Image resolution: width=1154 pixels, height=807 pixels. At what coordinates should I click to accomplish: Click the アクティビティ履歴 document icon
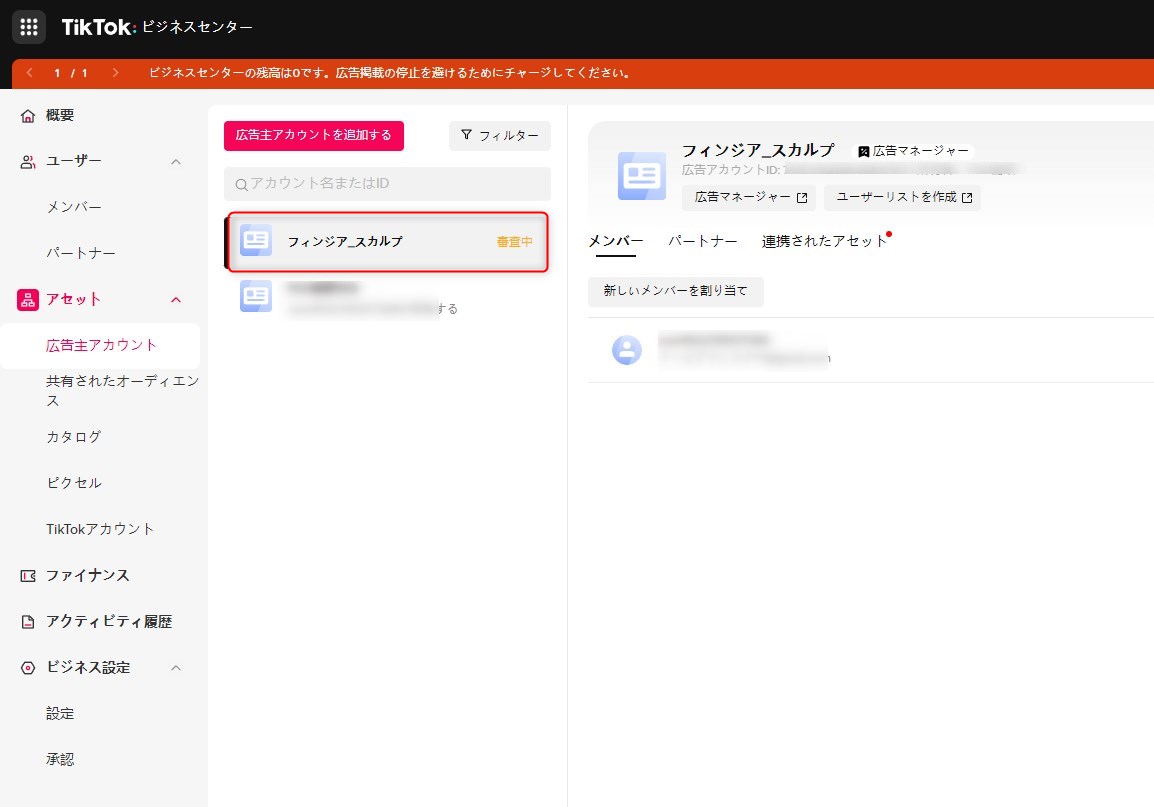28,622
